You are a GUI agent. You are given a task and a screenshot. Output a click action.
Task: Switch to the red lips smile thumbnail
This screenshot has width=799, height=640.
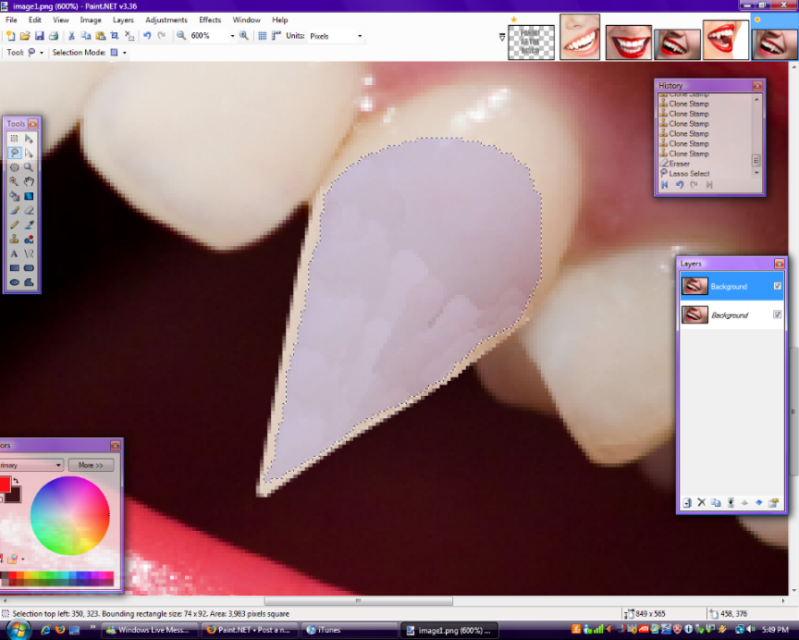pos(628,42)
